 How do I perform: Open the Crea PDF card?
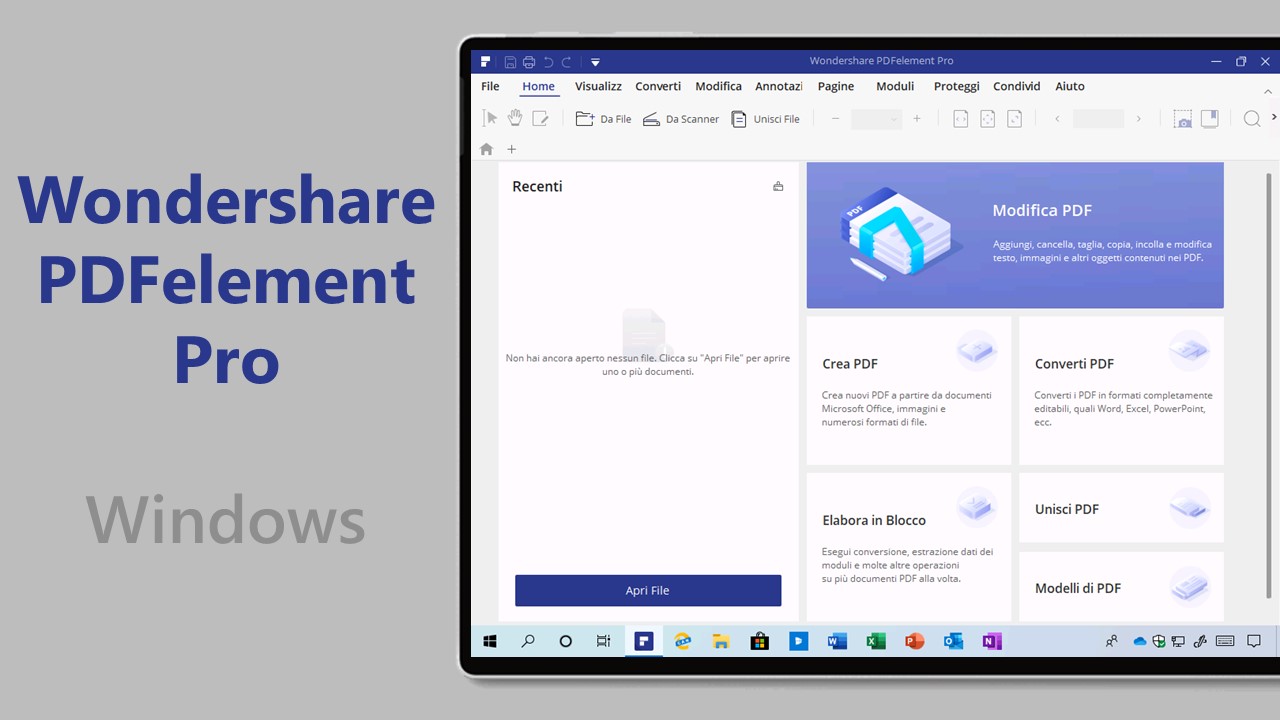[909, 391]
